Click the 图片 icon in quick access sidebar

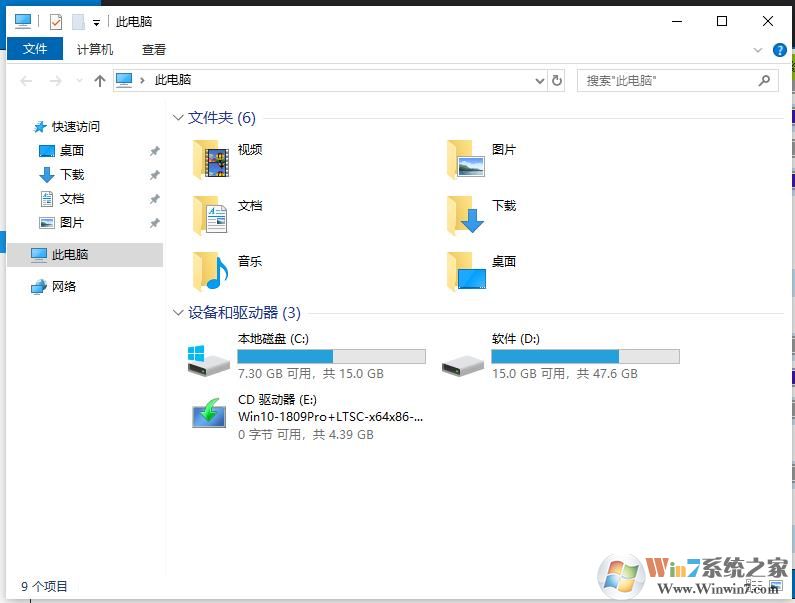(x=47, y=223)
